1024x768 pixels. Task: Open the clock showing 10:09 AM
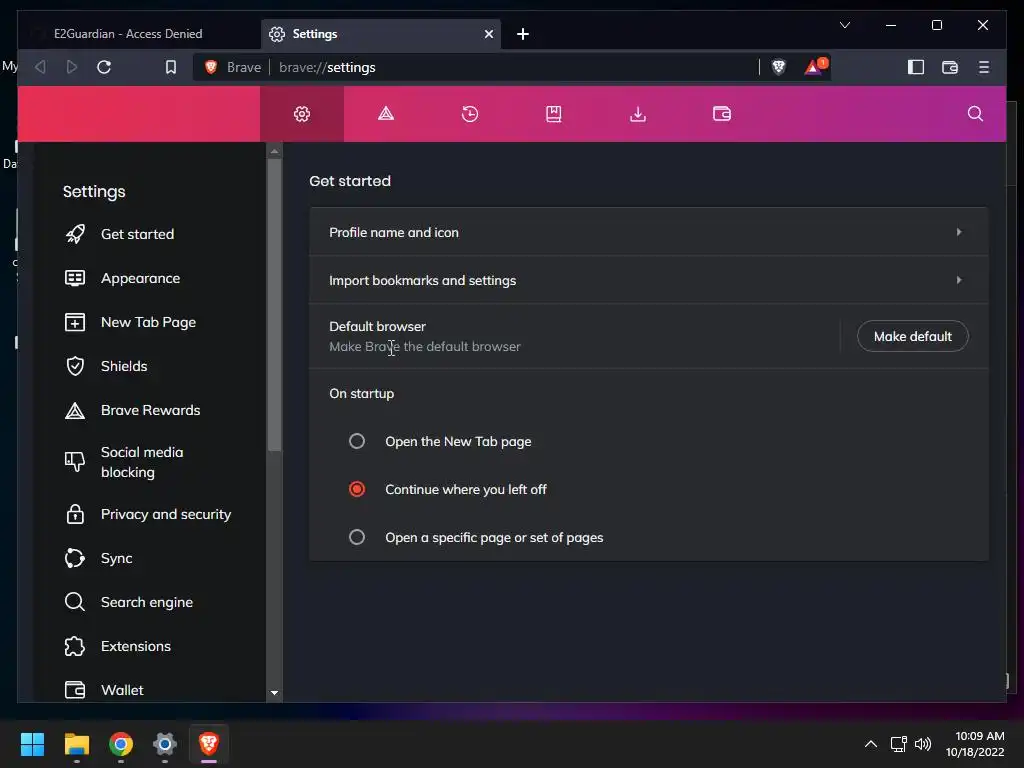(x=975, y=744)
